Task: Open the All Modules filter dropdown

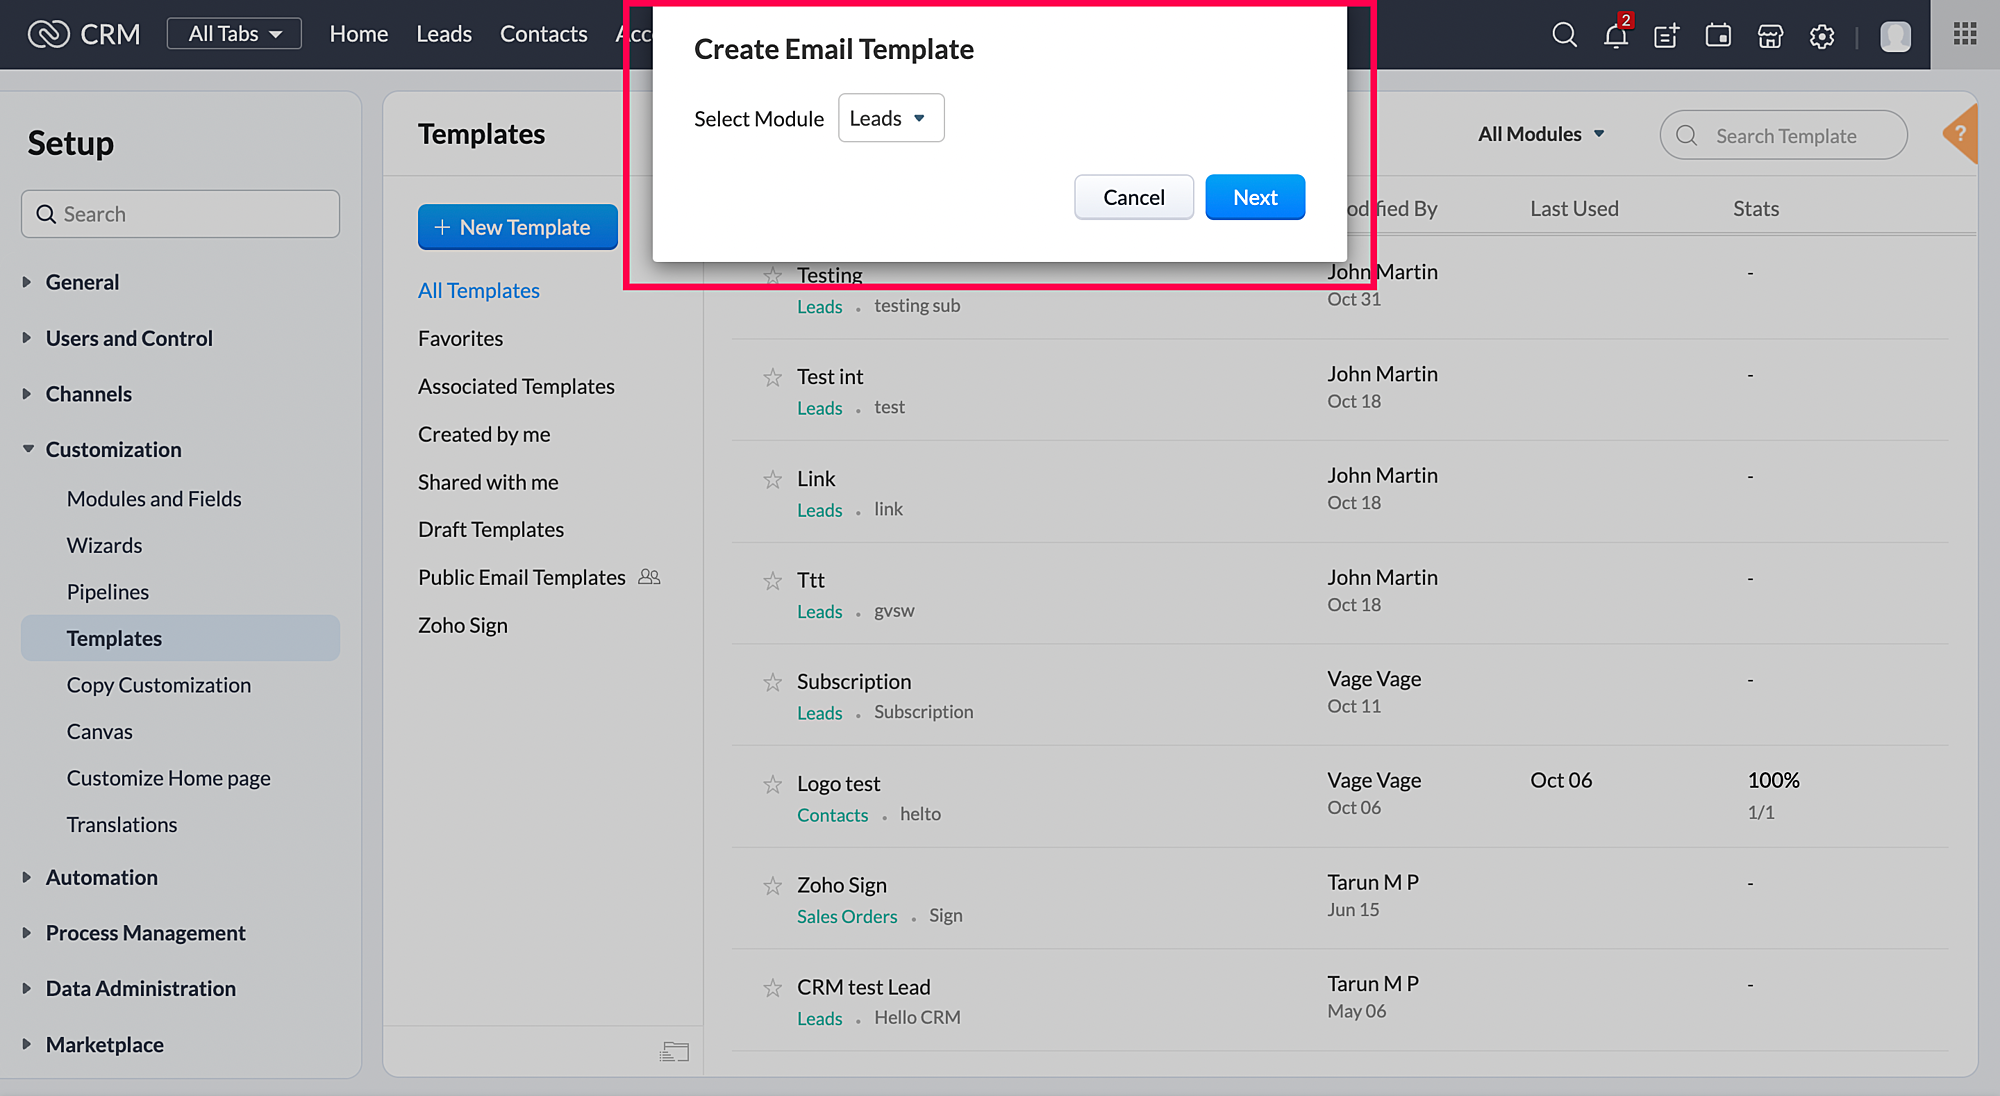Action: point(1541,134)
